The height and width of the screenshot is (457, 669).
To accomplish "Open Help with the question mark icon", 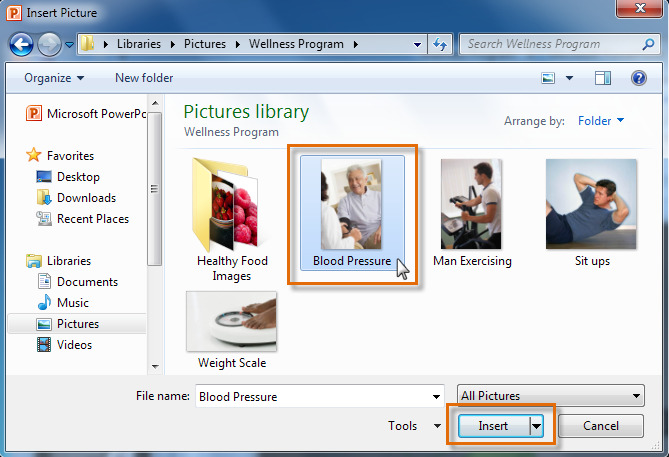I will tap(639, 78).
